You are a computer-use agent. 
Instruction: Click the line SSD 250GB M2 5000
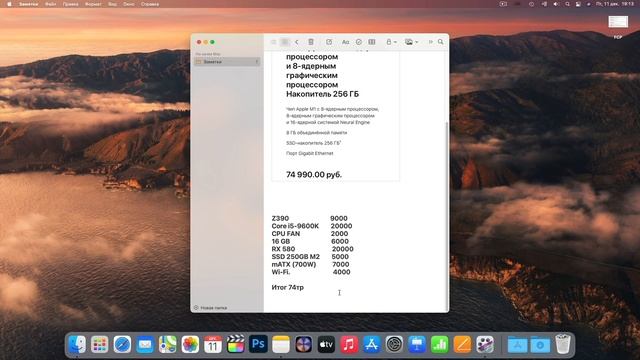[x=310, y=257]
